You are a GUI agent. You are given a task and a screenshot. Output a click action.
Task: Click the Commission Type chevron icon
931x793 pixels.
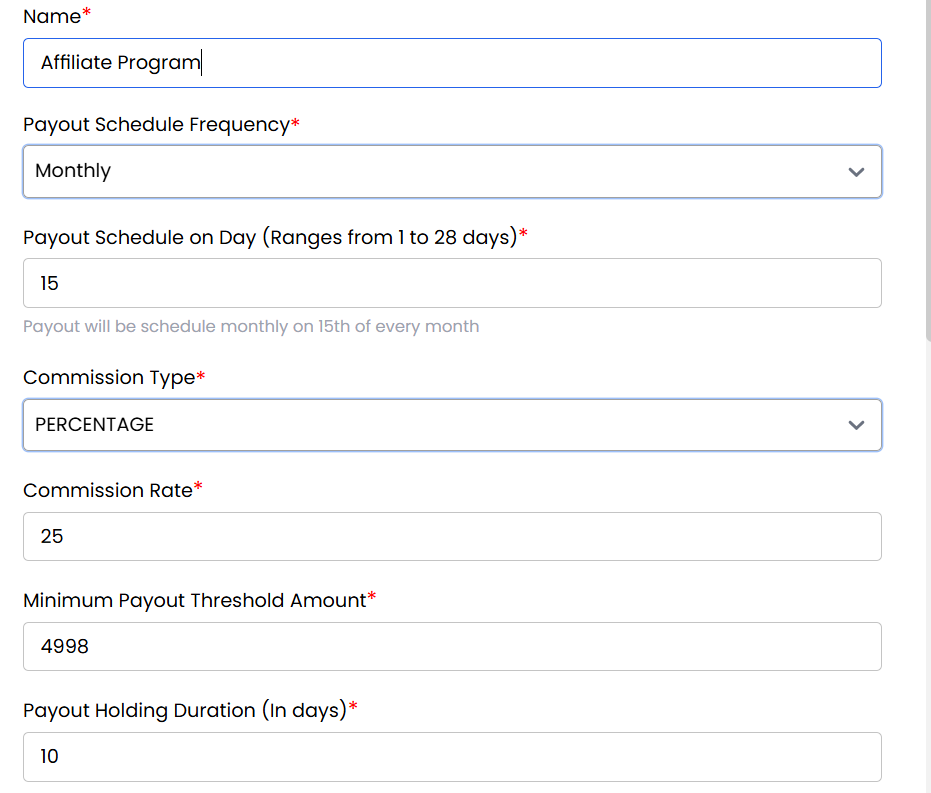(x=855, y=425)
